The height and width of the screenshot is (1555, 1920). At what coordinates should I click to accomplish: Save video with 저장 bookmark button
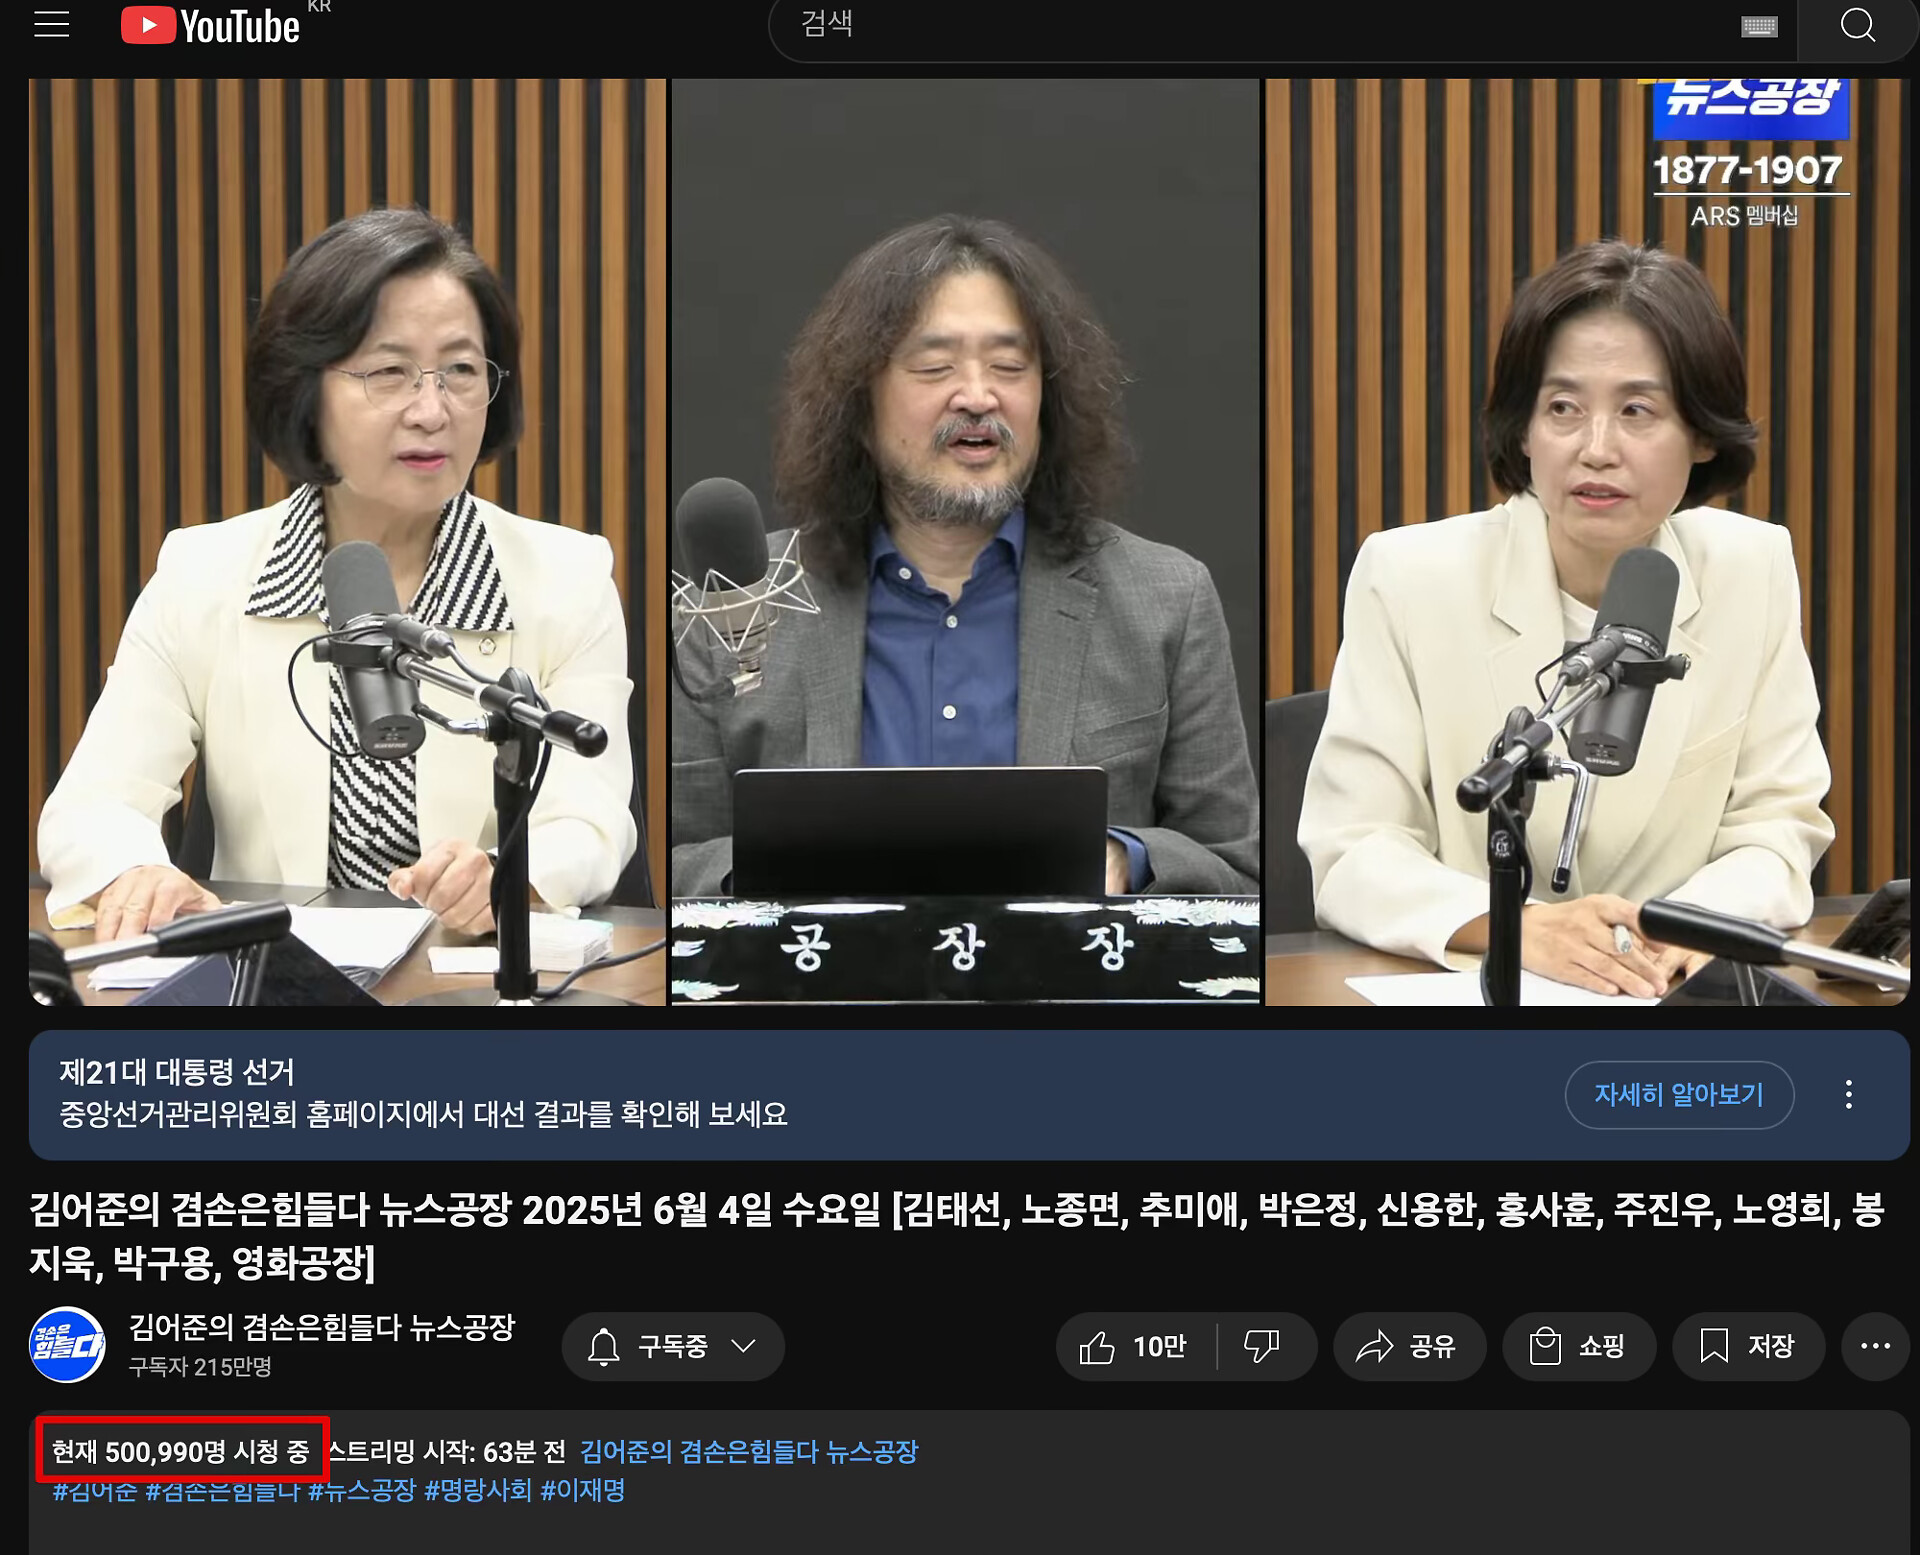click(x=1747, y=1346)
